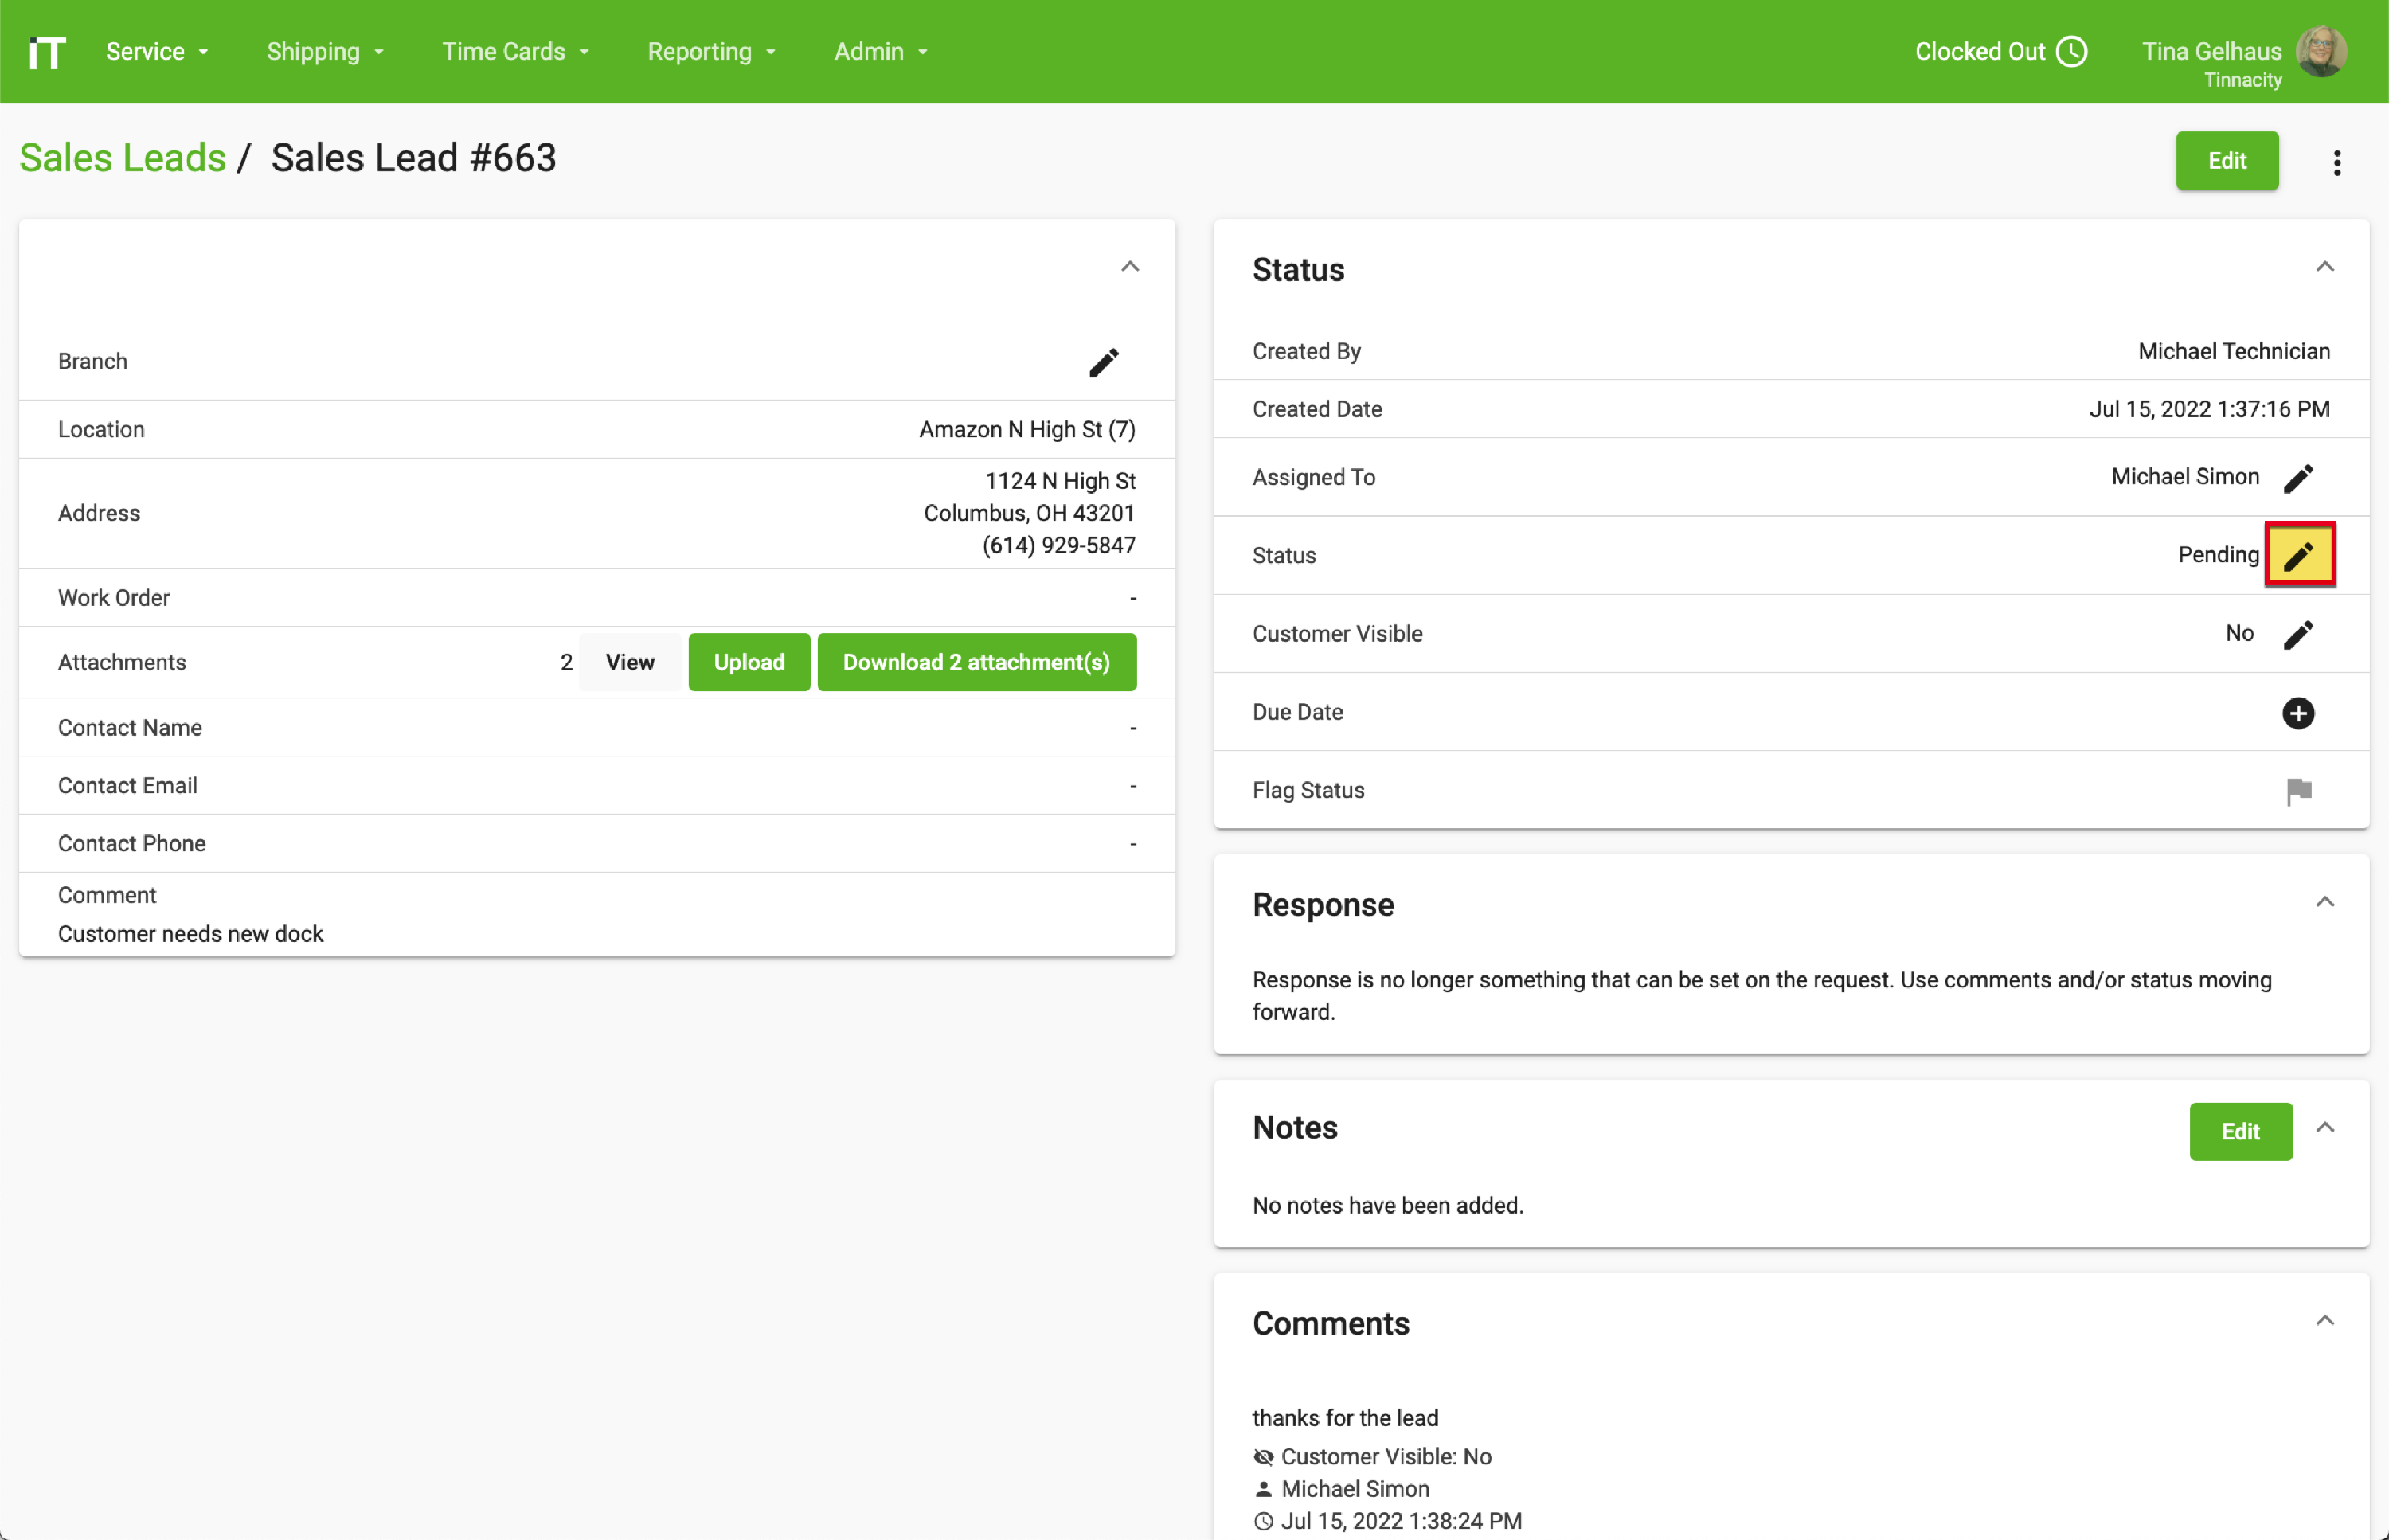The image size is (2389, 1540).
Task: Open the clock icon next to Clocked Out
Action: pos(2072,51)
